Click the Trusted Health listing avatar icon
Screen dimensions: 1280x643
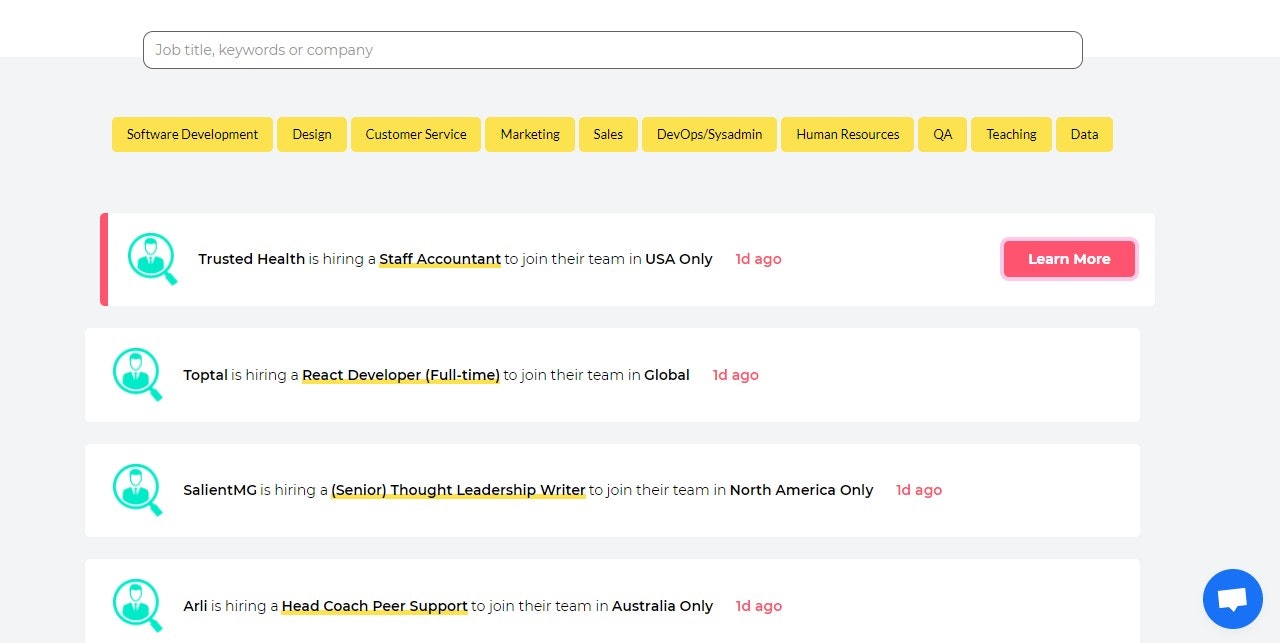coord(152,259)
